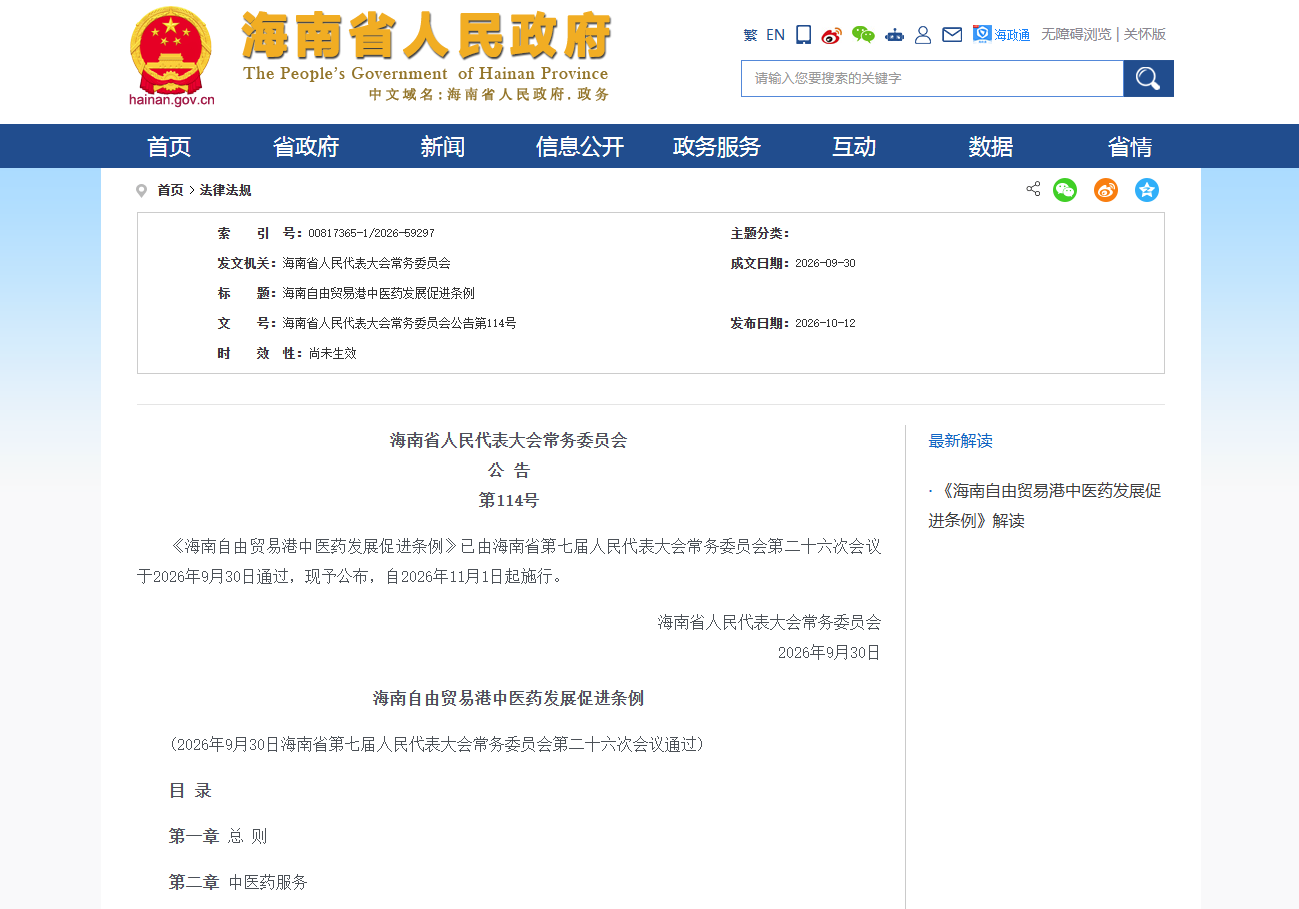
Task: Open the 信息公开 navigation item
Action: 580,147
